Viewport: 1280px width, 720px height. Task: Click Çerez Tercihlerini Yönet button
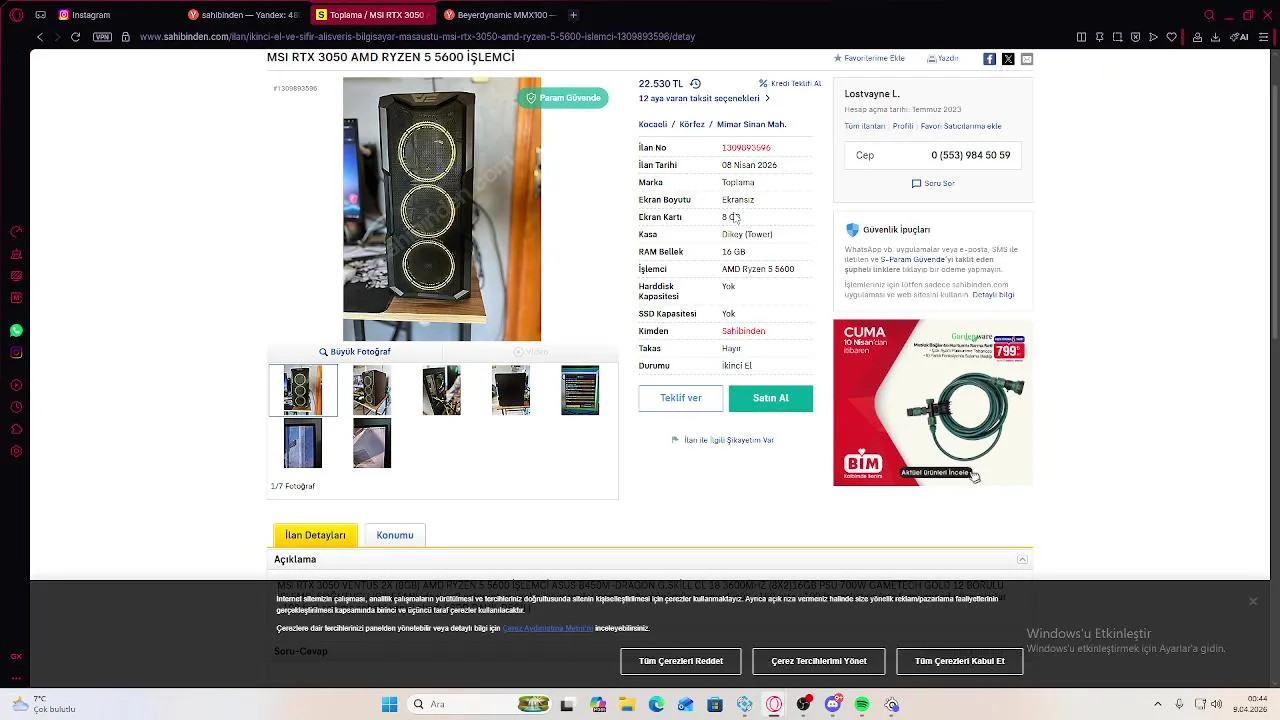pyautogui.click(x=819, y=661)
